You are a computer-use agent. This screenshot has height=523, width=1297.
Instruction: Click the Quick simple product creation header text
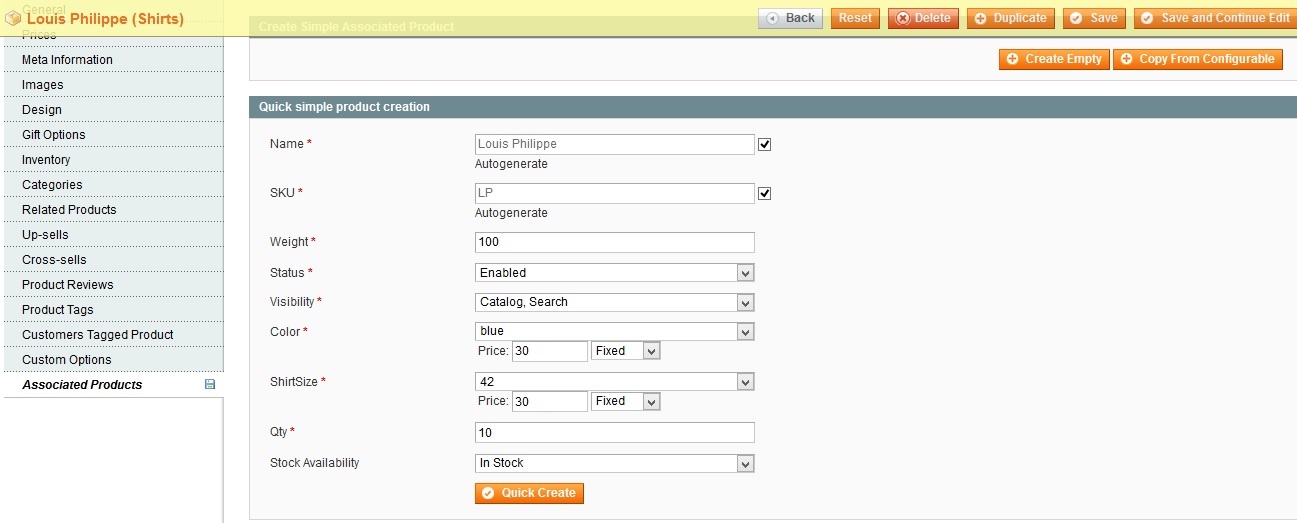click(344, 107)
